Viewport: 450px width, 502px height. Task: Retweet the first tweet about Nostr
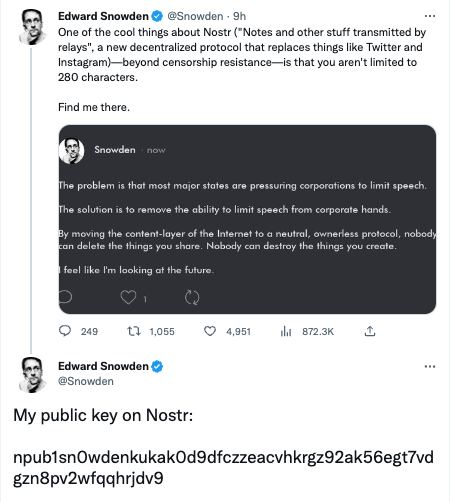click(134, 331)
